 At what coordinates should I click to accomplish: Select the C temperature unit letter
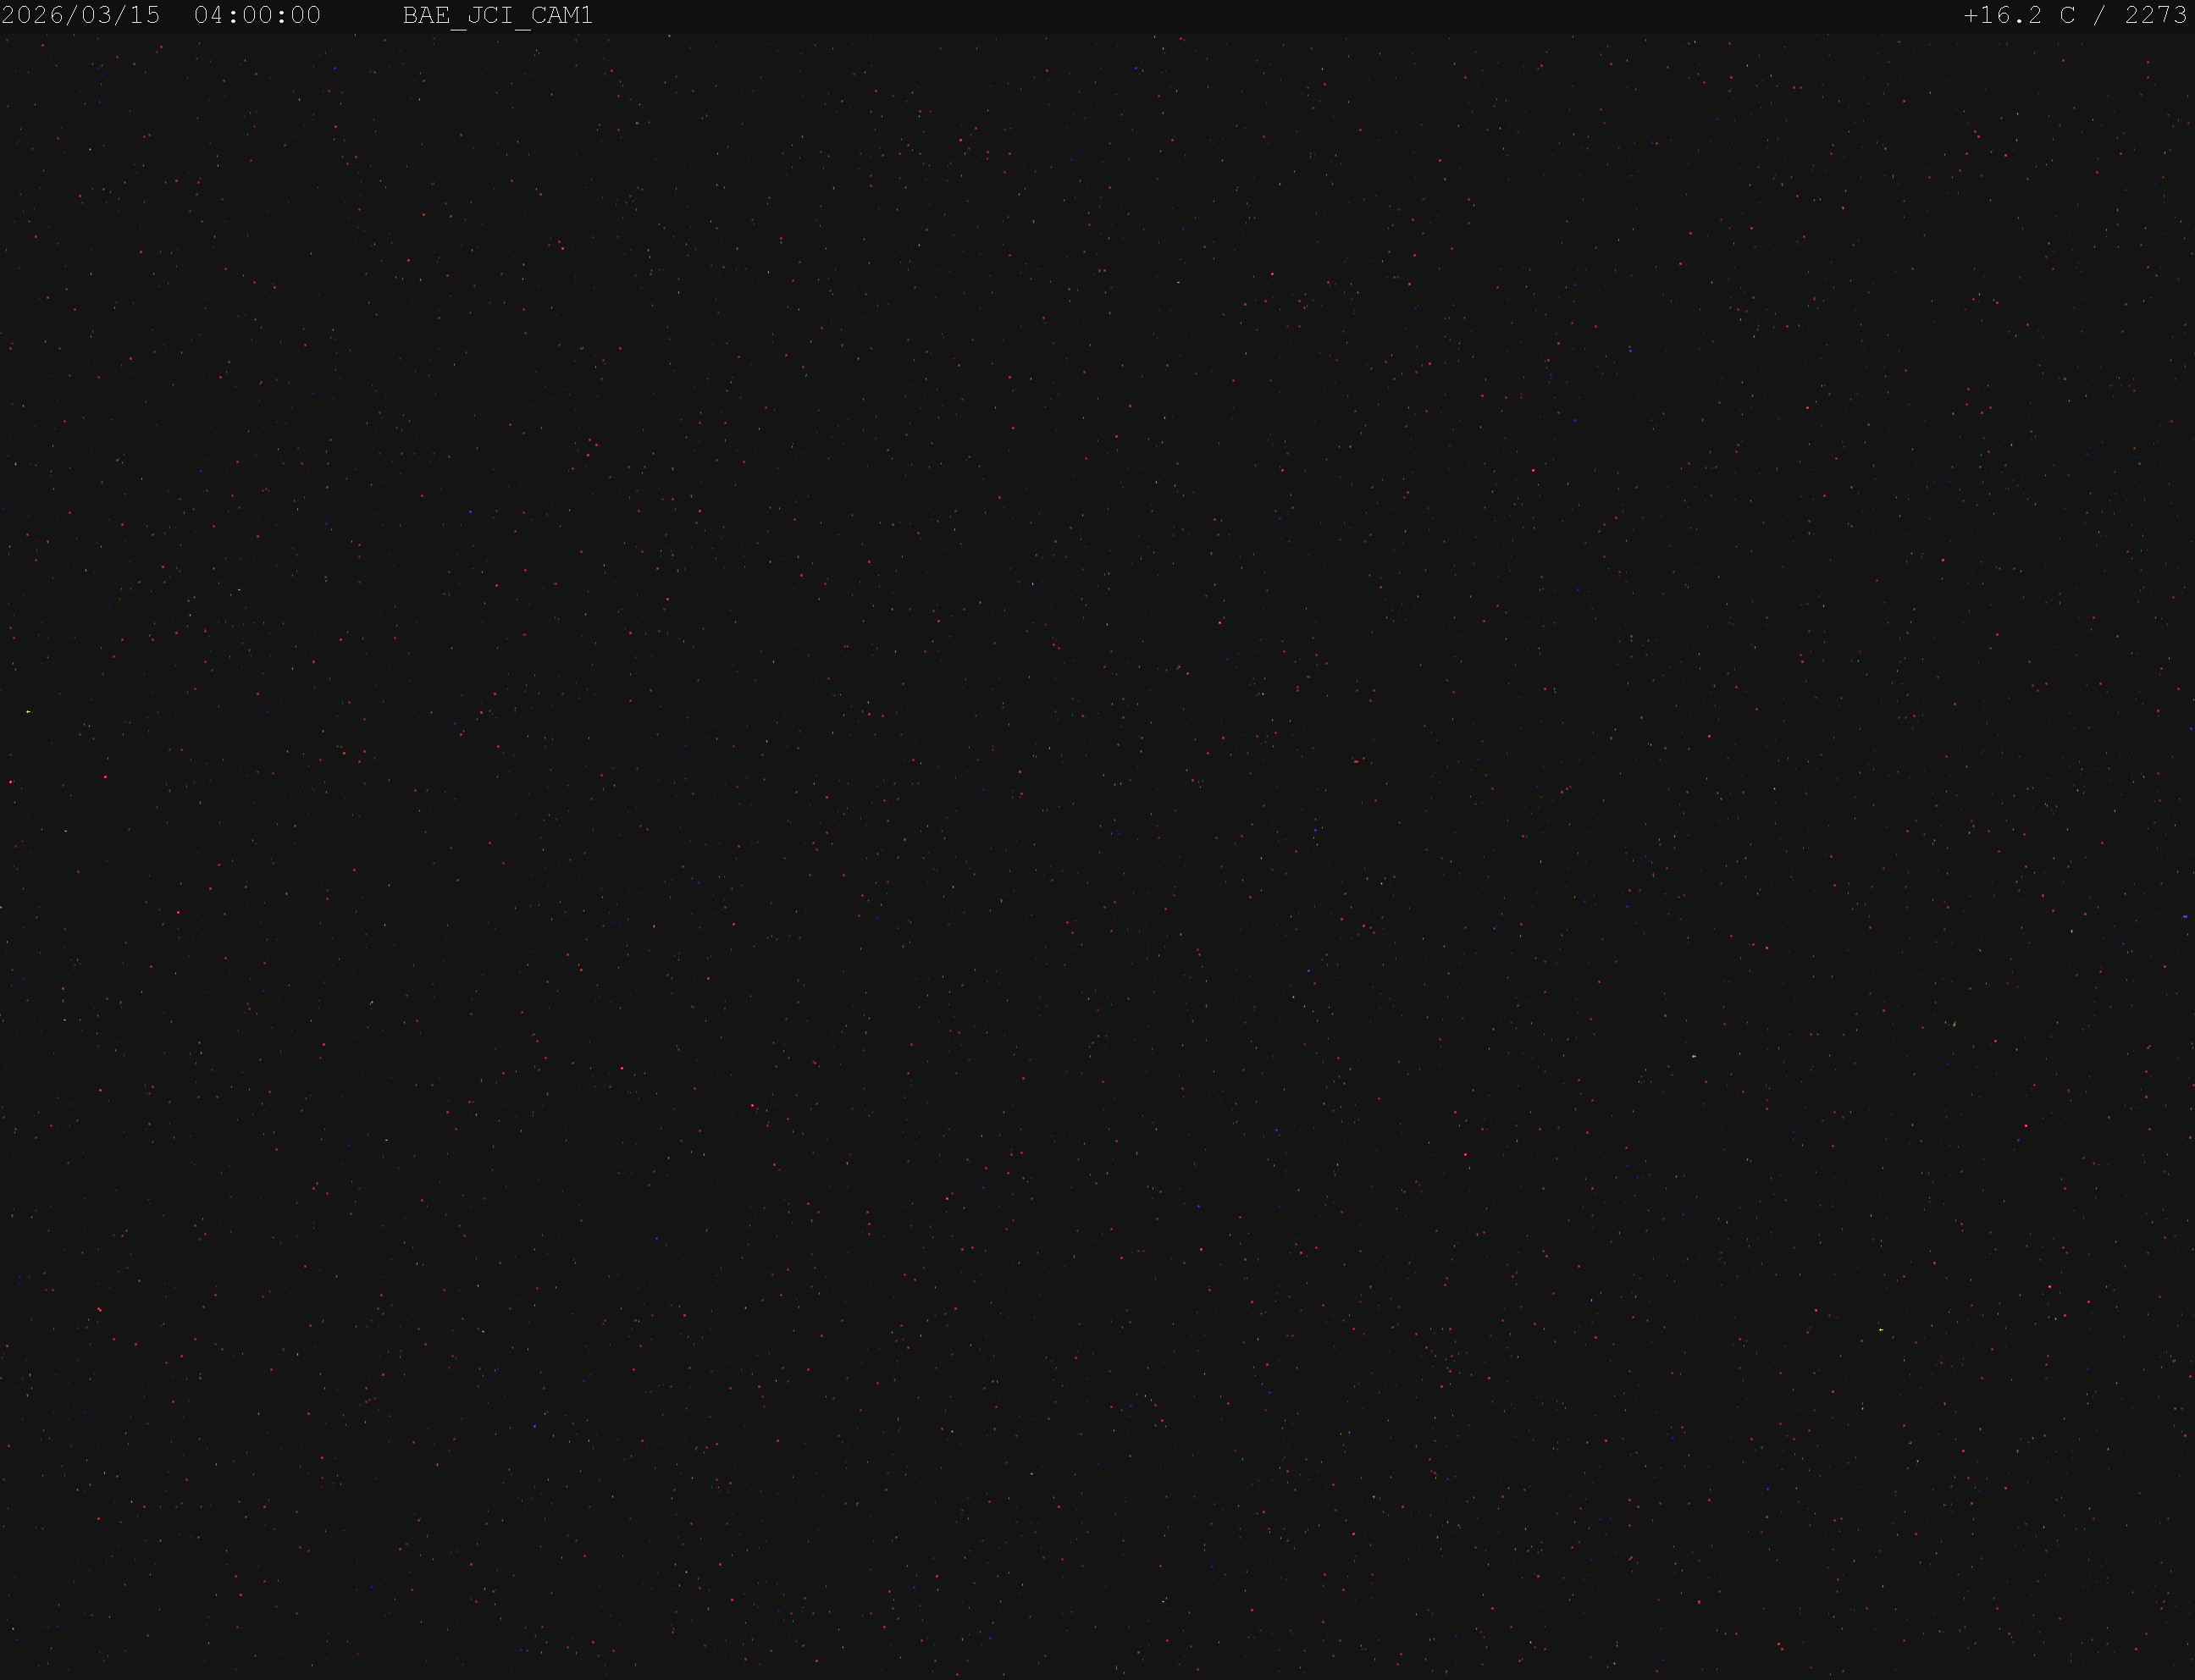pos(2067,15)
